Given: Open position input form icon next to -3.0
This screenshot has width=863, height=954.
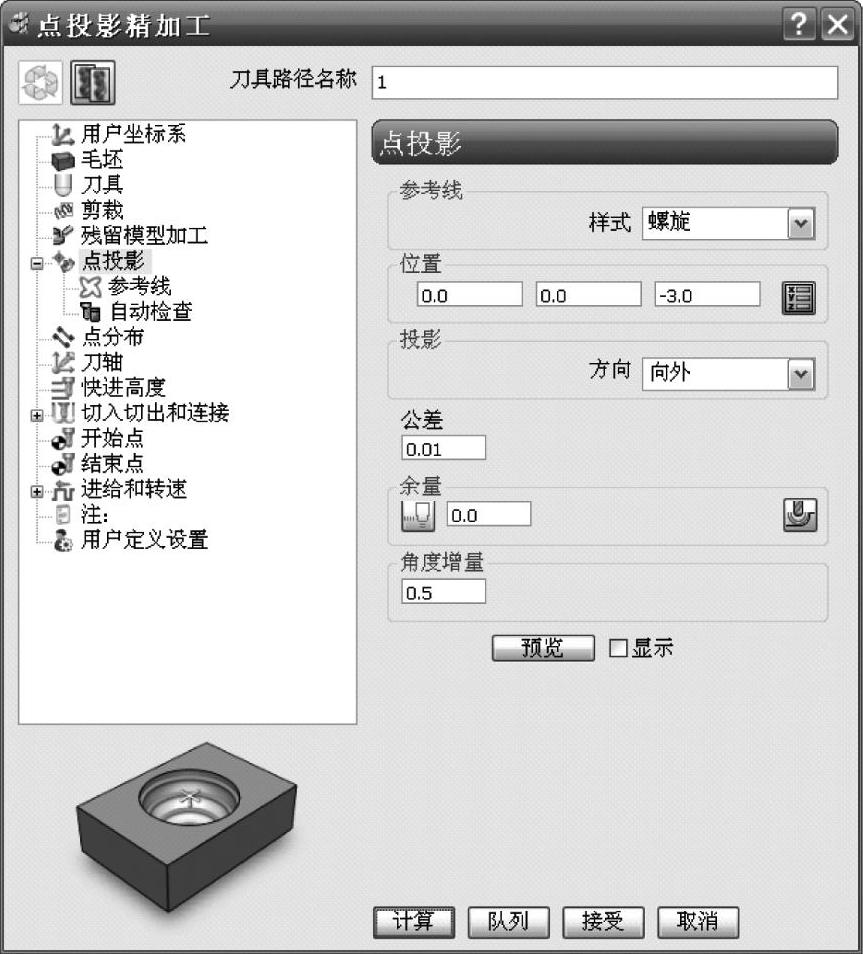Looking at the screenshot, I should tap(798, 298).
